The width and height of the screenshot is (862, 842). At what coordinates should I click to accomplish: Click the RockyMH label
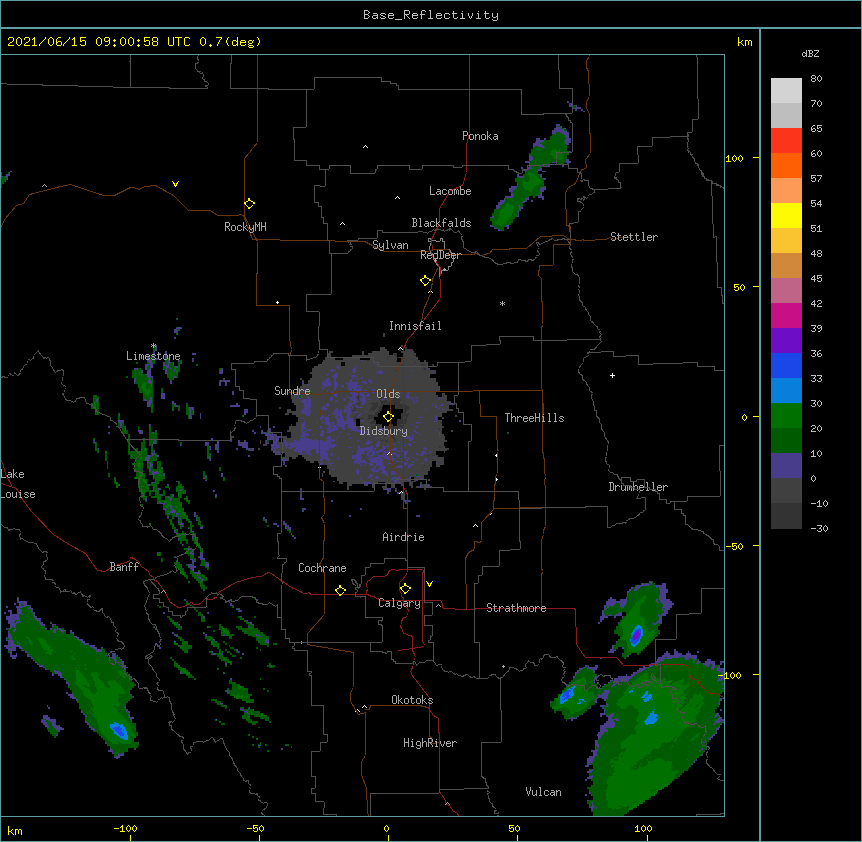point(245,227)
